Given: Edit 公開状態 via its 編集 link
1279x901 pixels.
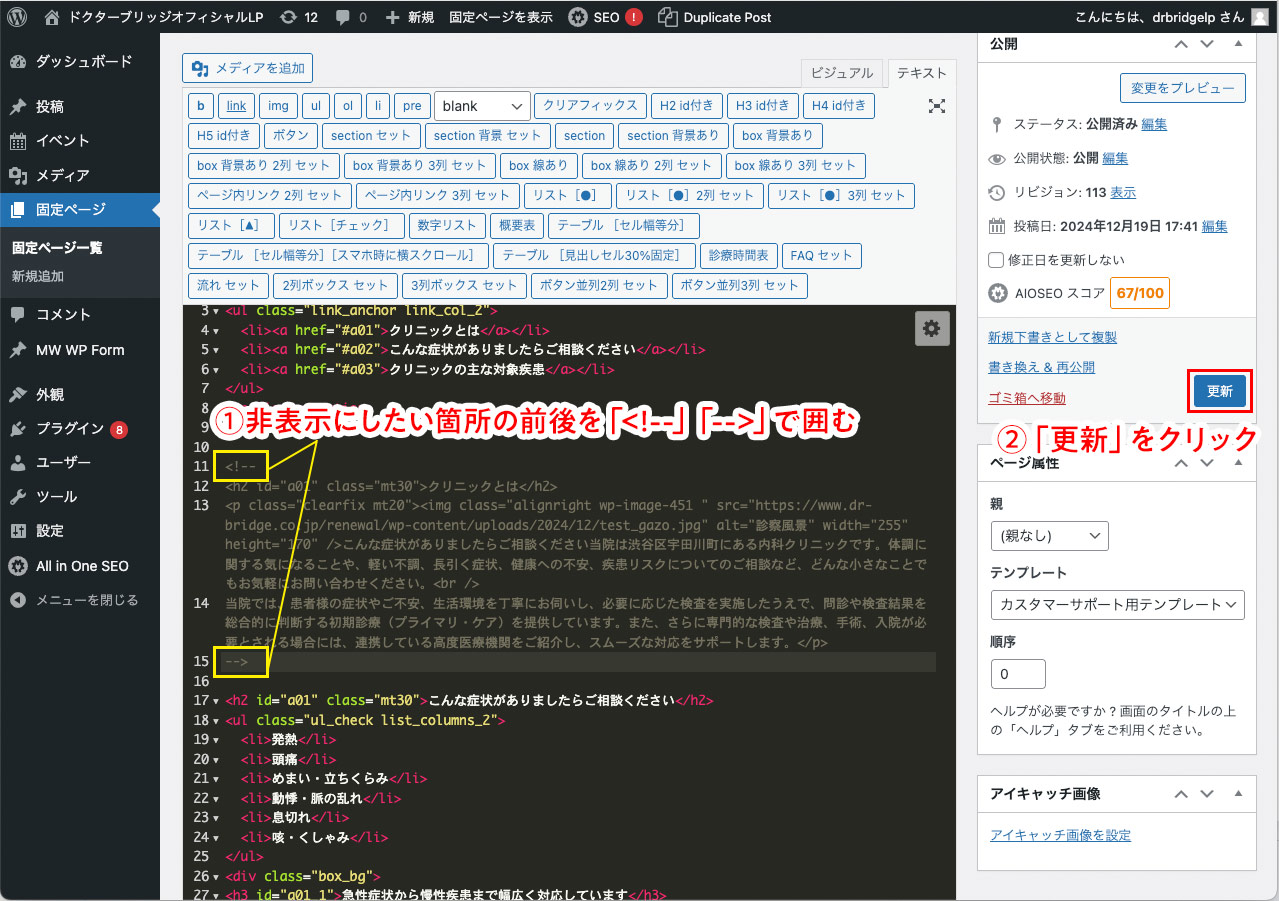Looking at the screenshot, I should click(1115, 158).
